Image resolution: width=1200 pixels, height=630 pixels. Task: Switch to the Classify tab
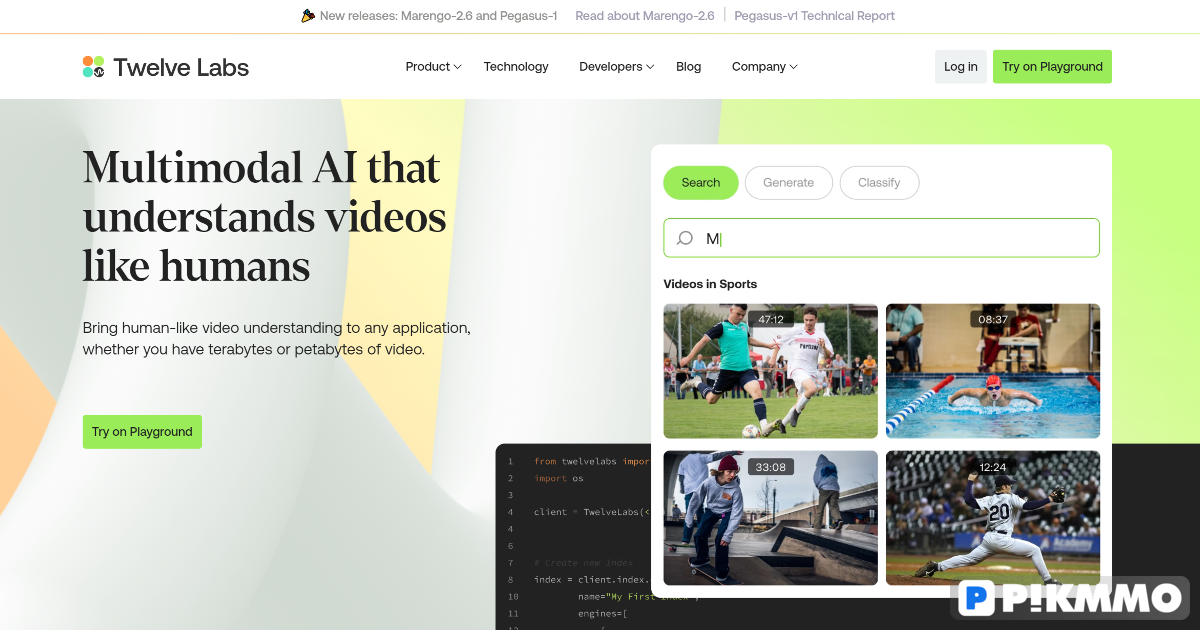879,183
